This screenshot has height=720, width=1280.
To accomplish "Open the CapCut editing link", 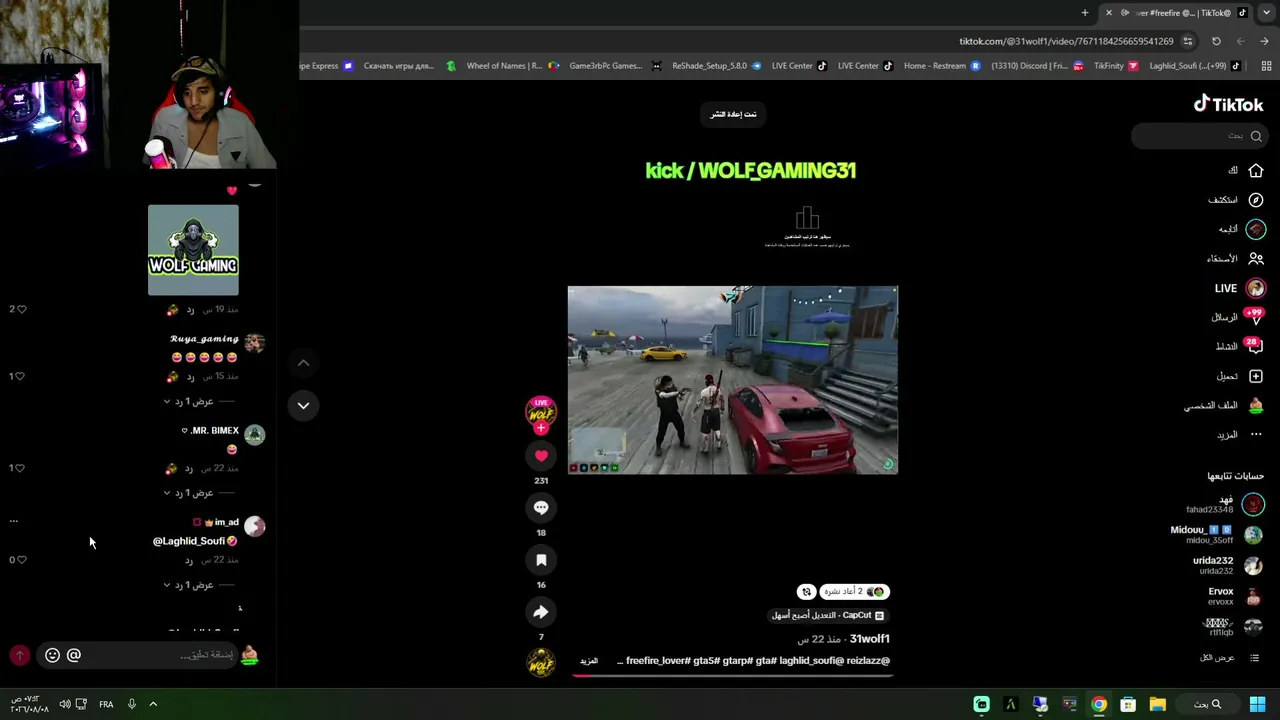I will [828, 615].
